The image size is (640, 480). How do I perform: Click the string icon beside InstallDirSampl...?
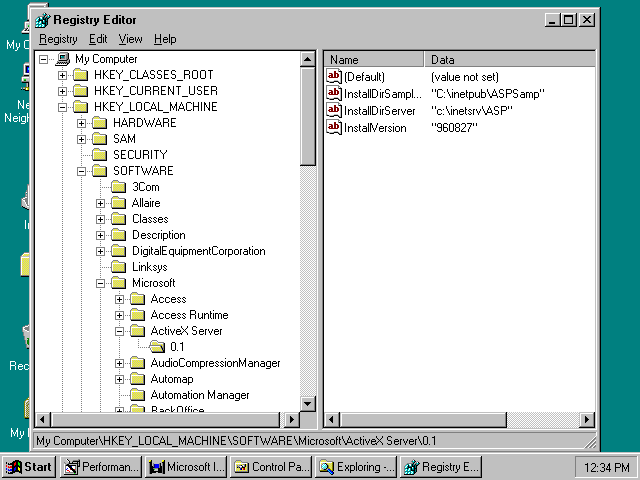pos(334,93)
